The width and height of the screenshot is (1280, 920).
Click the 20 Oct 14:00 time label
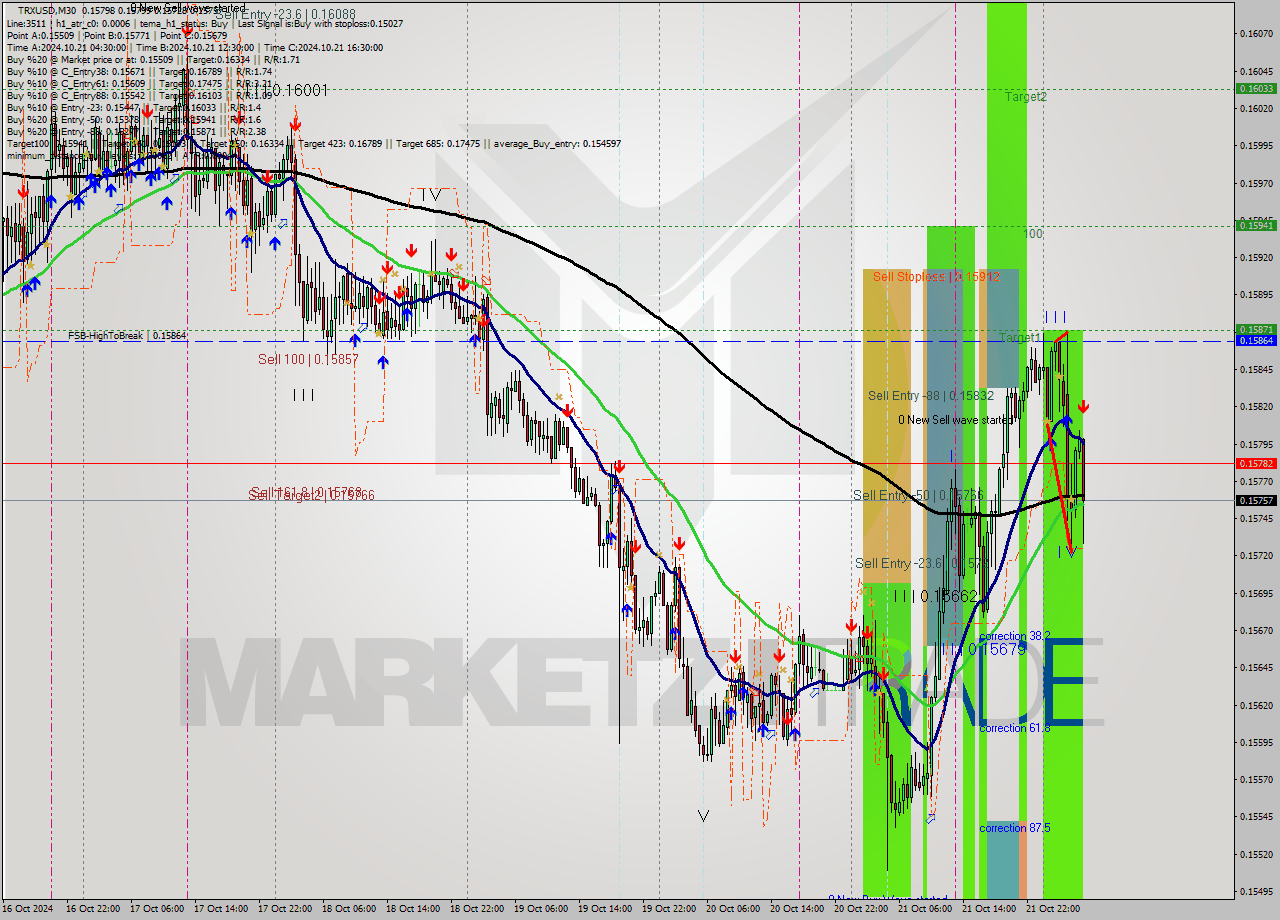[799, 909]
